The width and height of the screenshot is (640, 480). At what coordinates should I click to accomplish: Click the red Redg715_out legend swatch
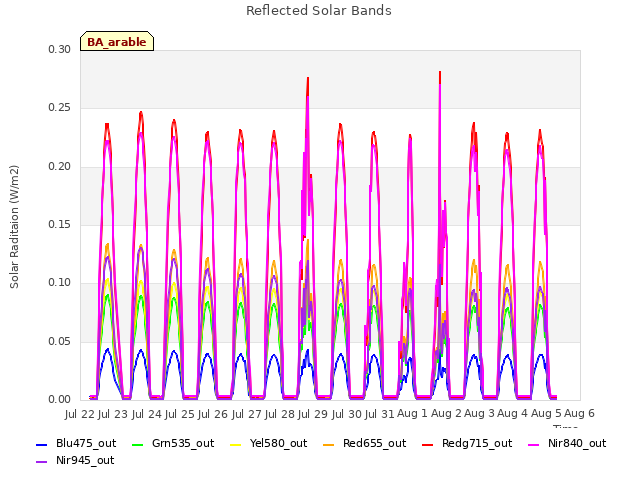pyautogui.click(x=427, y=444)
